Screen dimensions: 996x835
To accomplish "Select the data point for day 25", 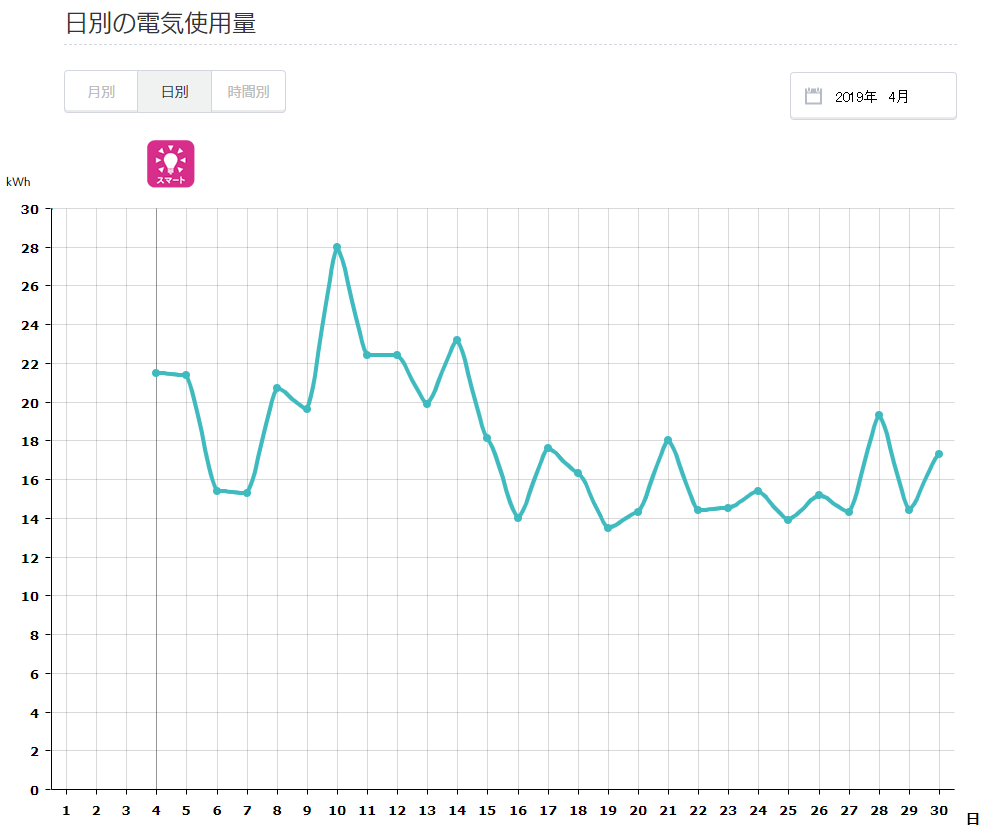I will (788, 520).
